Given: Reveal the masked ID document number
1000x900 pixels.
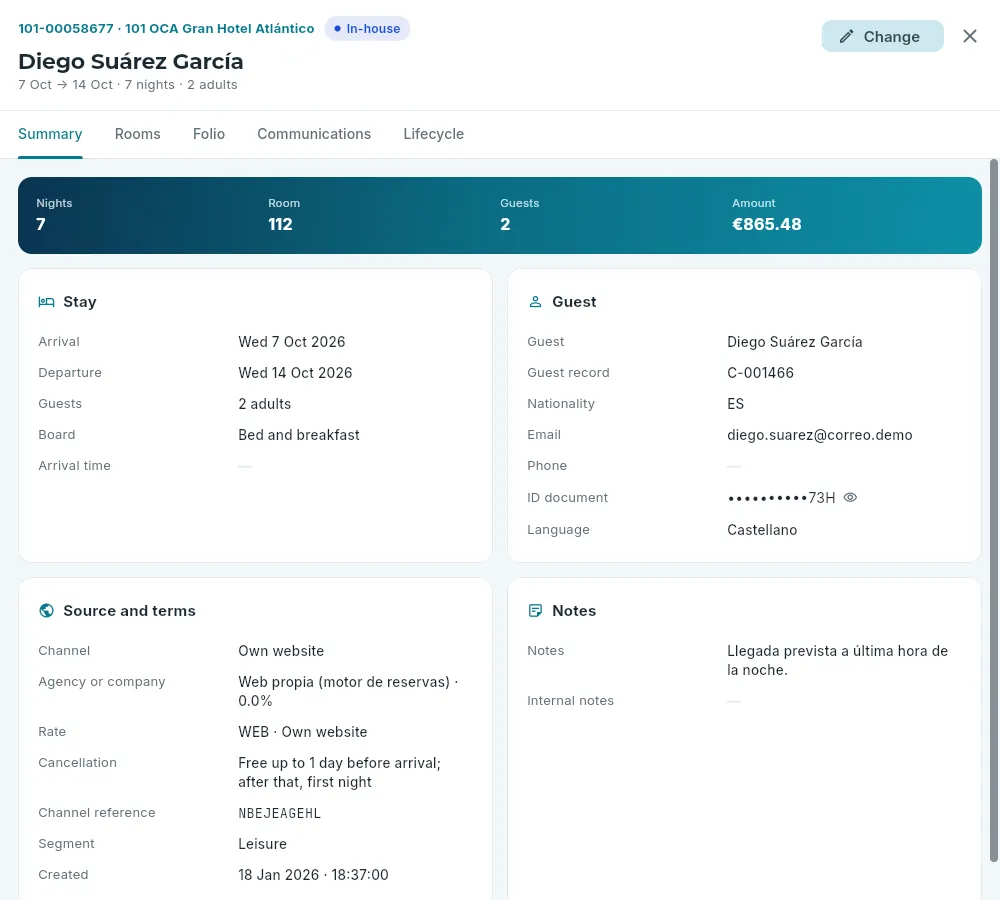Looking at the screenshot, I should [850, 498].
